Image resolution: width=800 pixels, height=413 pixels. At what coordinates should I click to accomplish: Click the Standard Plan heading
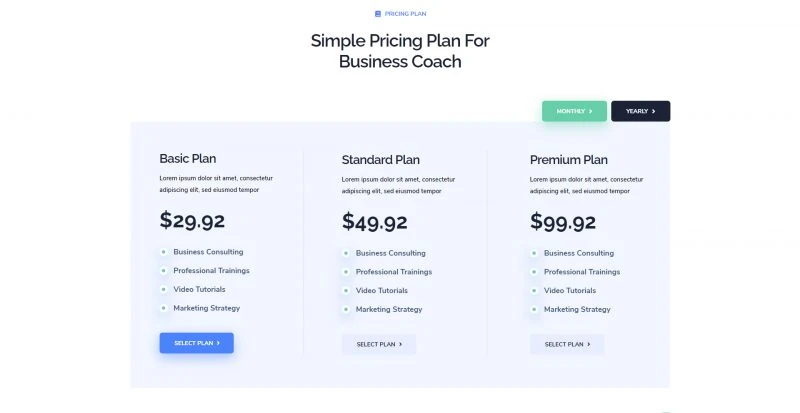pyautogui.click(x=381, y=160)
